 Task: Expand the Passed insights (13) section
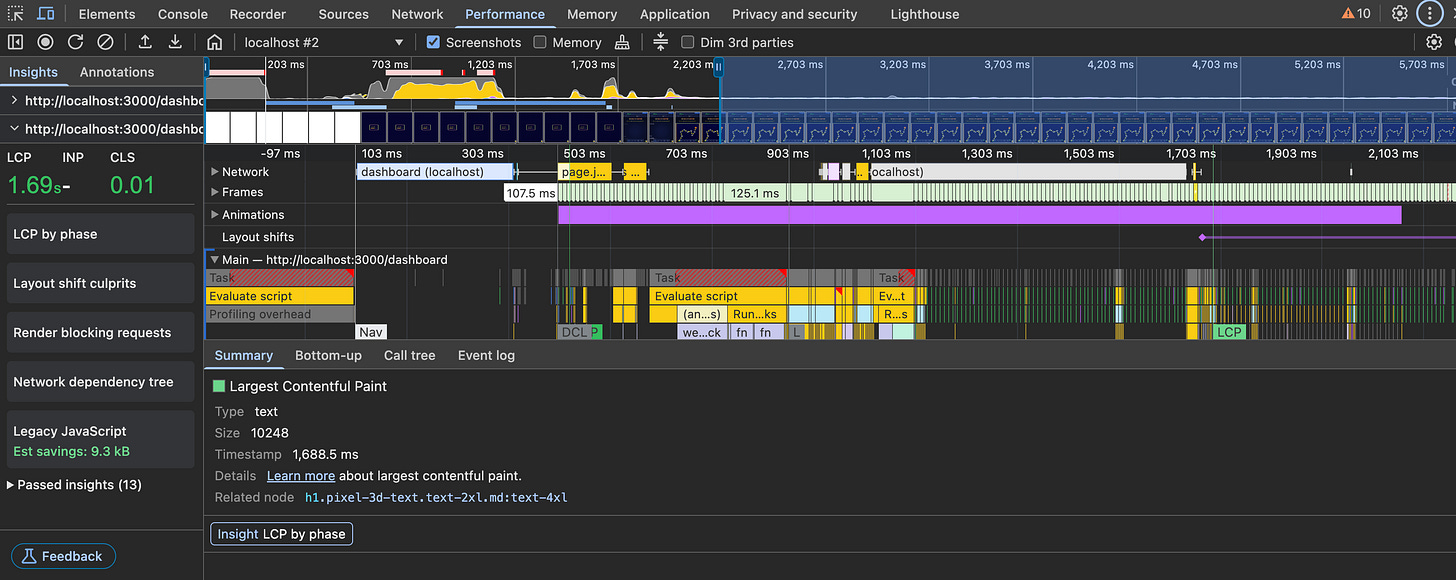[x=76, y=485]
